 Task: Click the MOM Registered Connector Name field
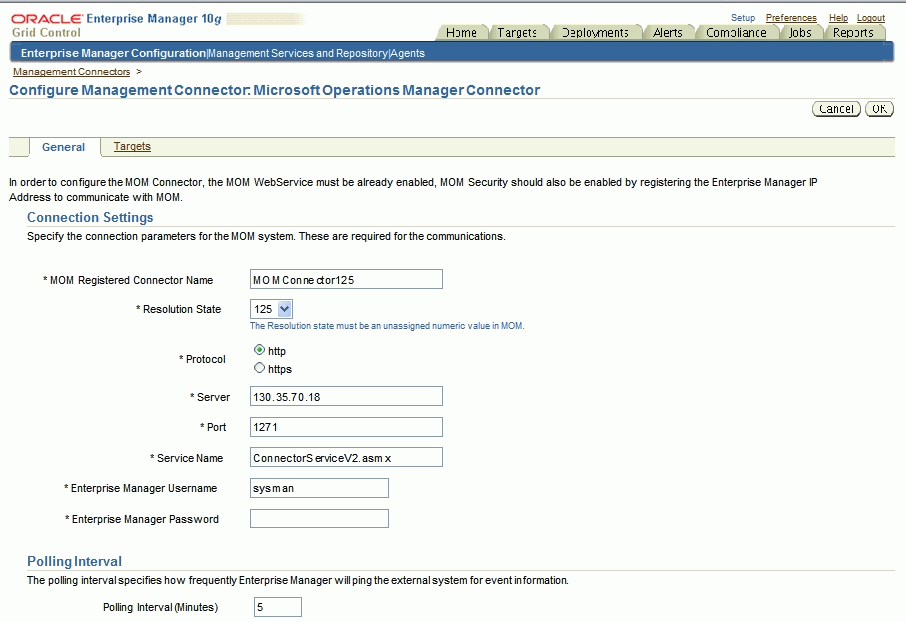pyautogui.click(x=346, y=279)
